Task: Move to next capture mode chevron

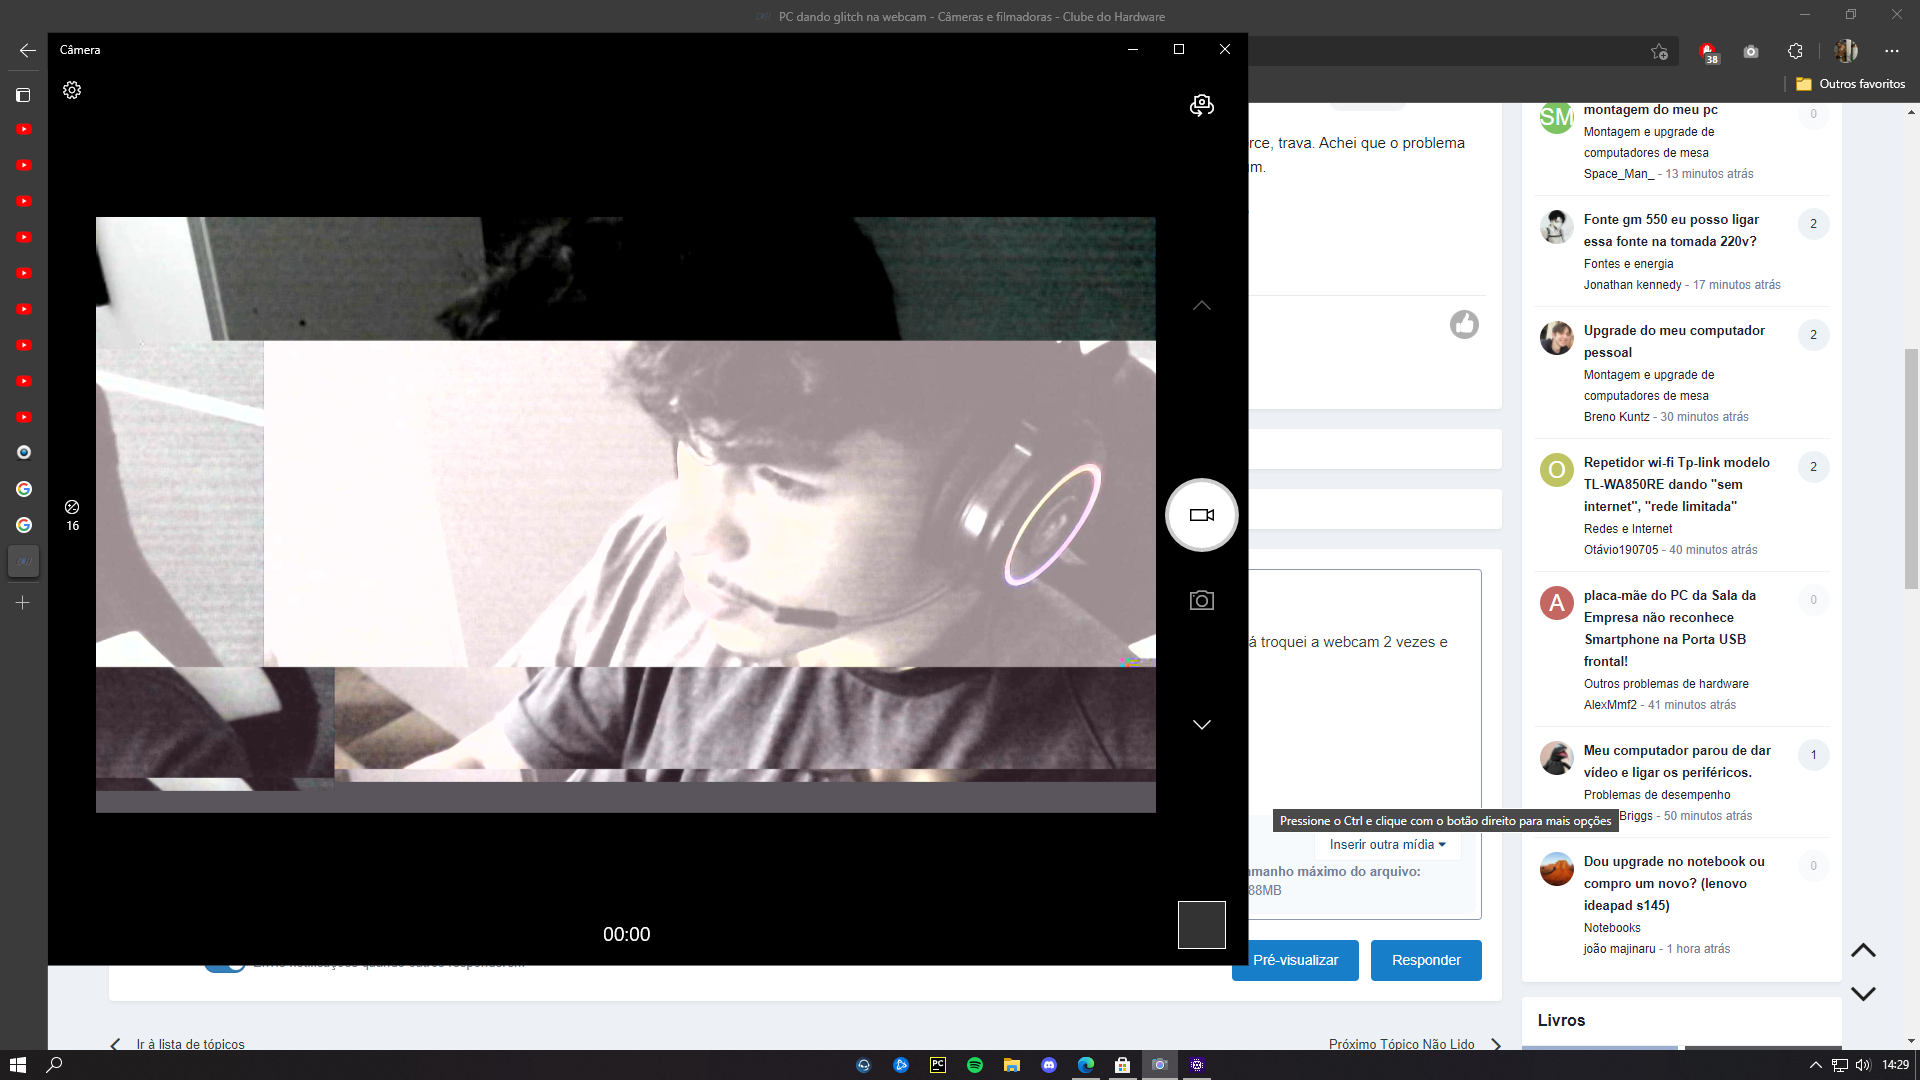Action: coord(1201,725)
